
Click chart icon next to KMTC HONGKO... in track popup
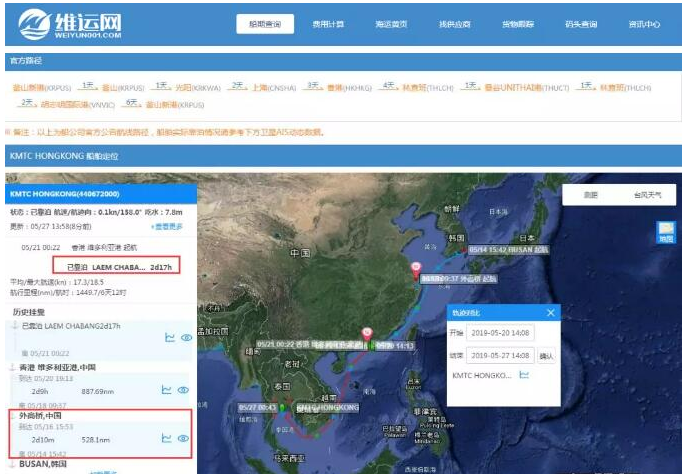point(524,375)
